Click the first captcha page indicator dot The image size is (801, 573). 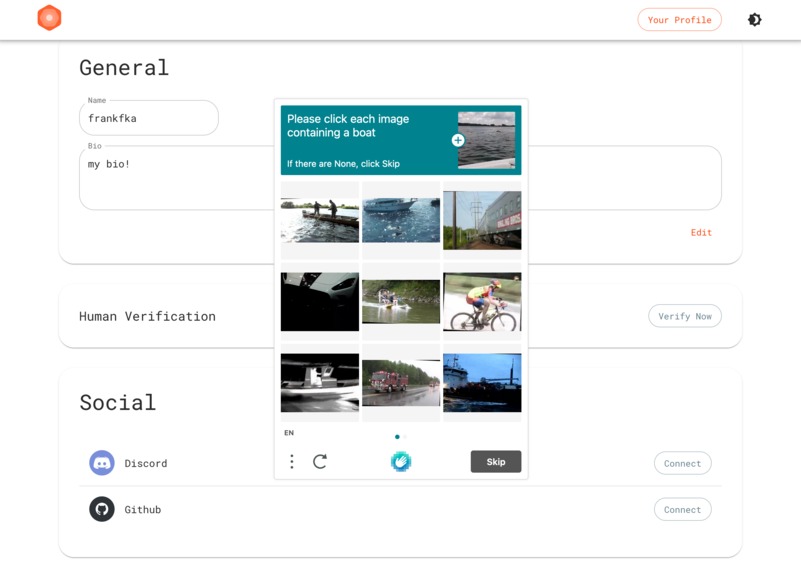coord(397,437)
